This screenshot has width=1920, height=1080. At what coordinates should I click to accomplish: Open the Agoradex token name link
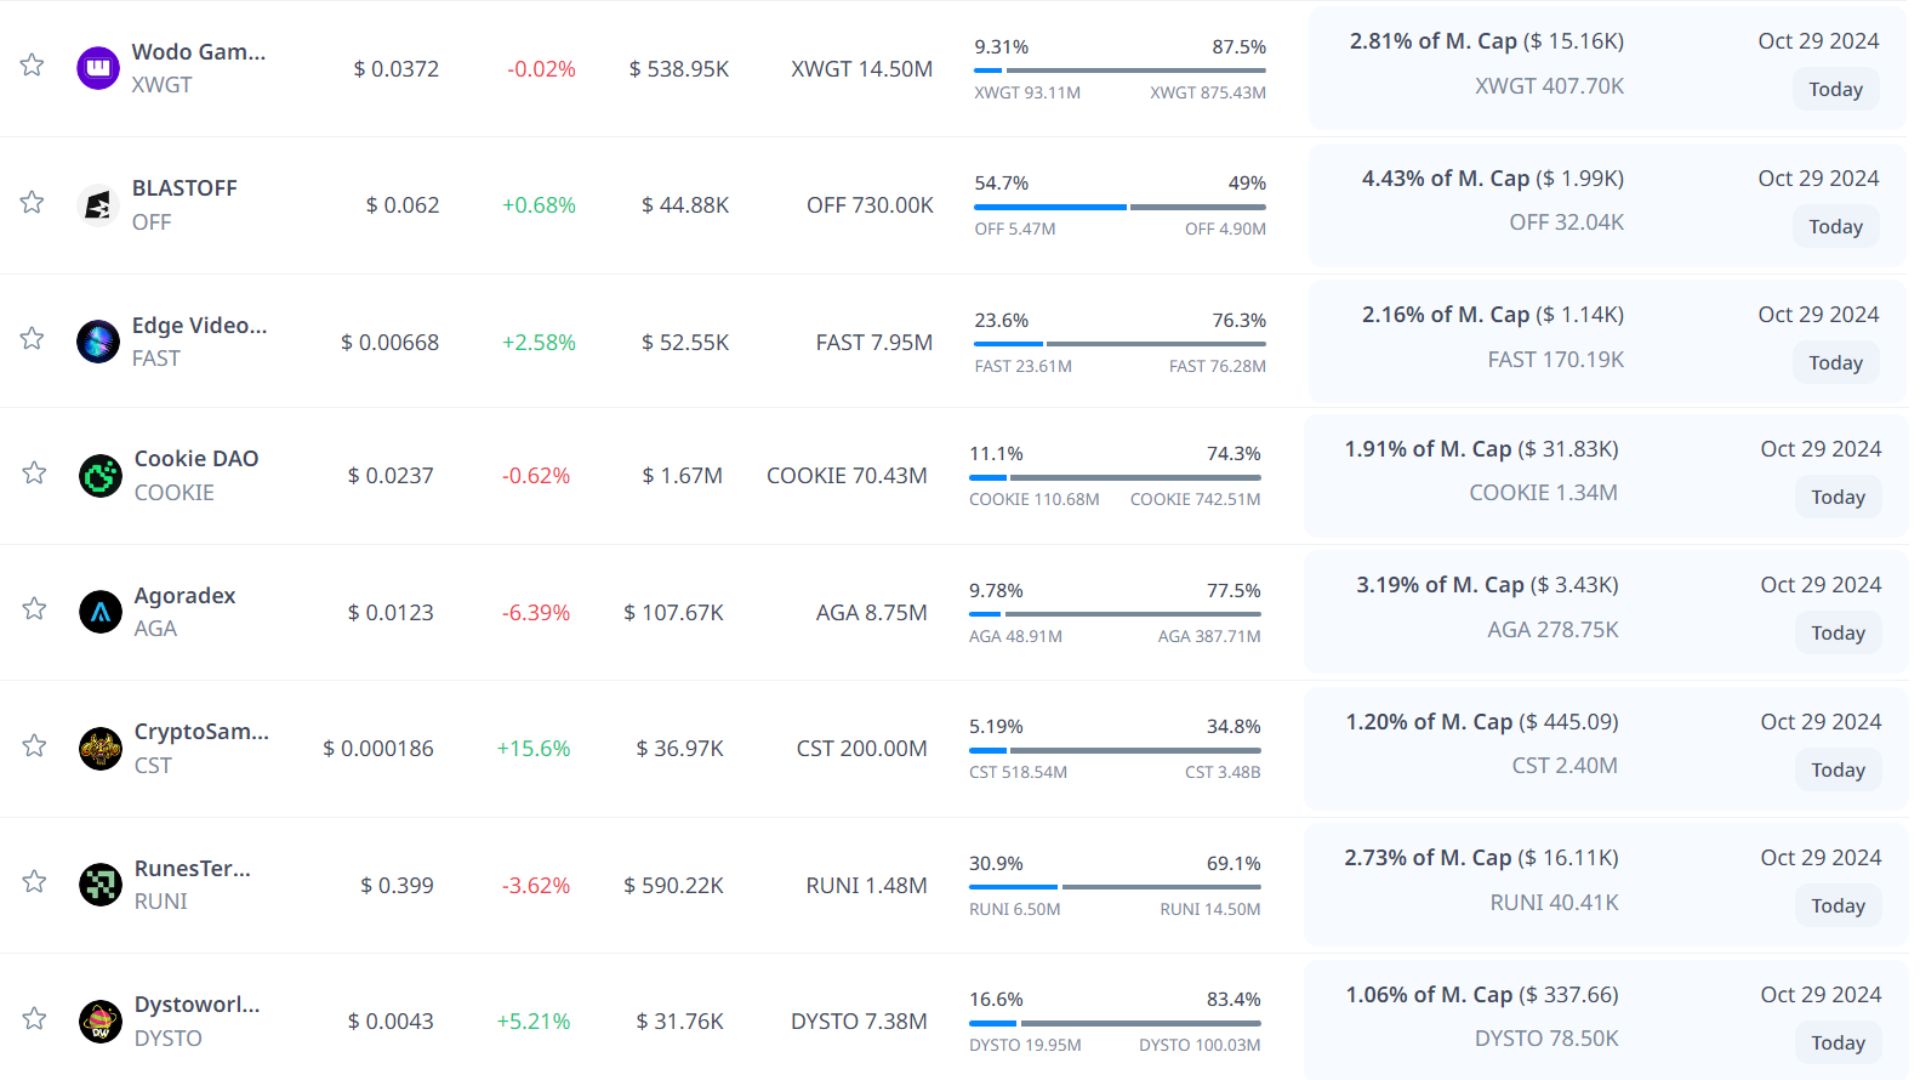coord(185,596)
